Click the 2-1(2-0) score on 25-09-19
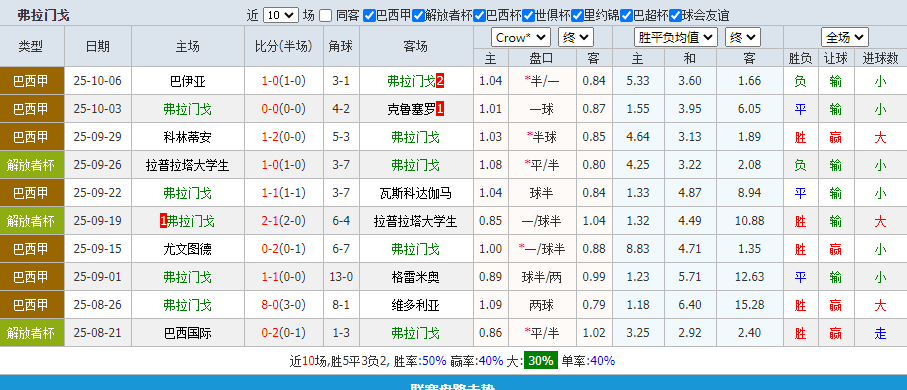The width and height of the screenshot is (907, 390). click(284, 221)
